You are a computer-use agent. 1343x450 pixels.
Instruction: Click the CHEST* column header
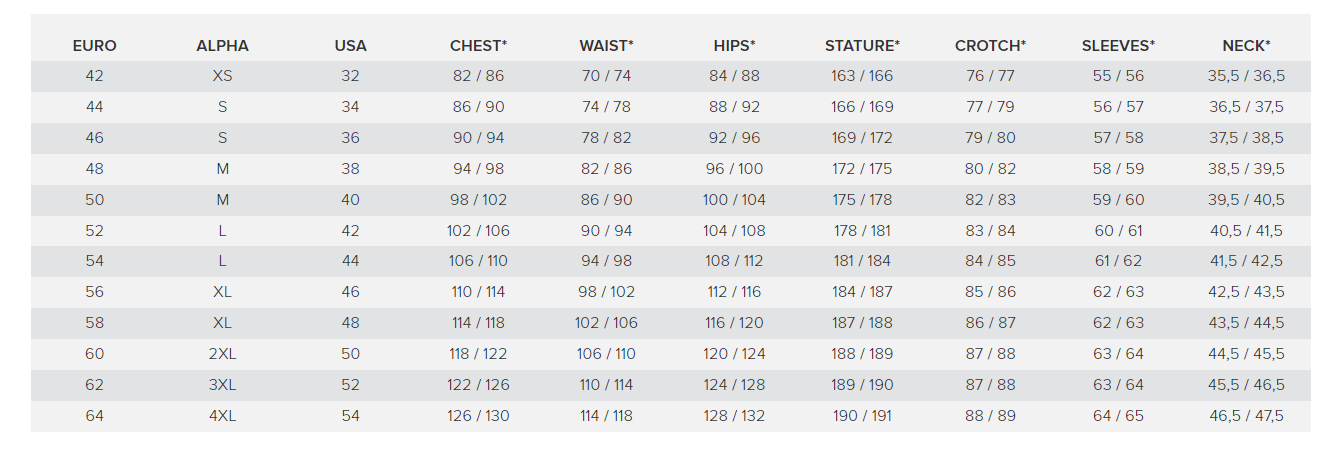(x=478, y=46)
